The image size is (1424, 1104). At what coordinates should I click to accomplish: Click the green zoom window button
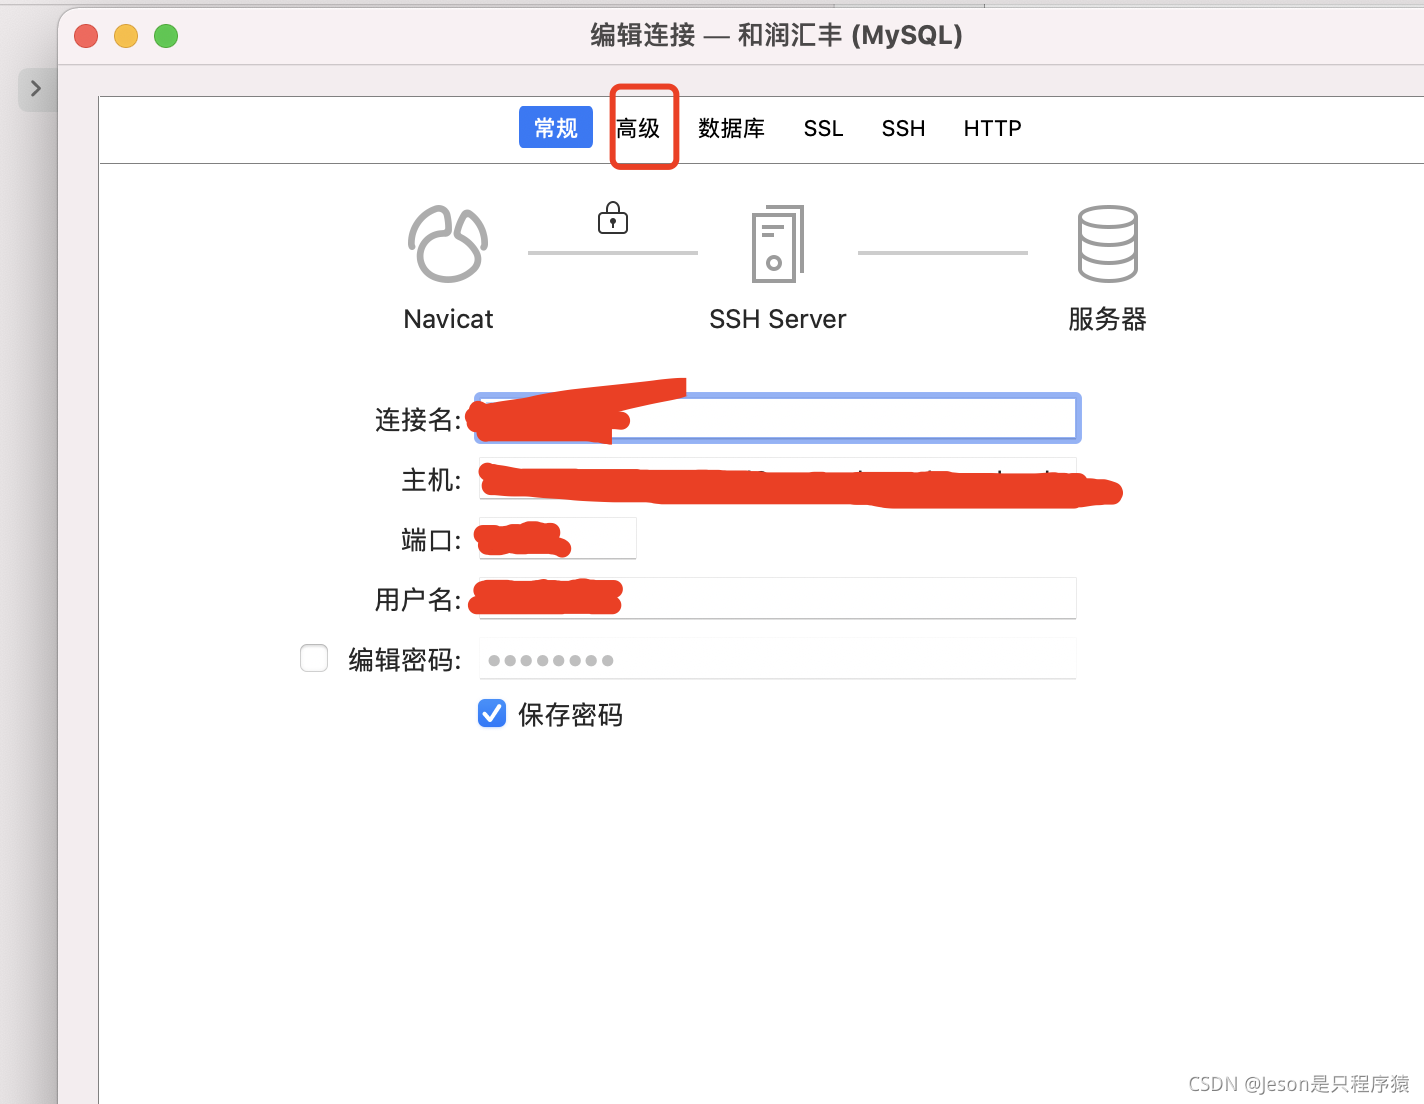[166, 36]
